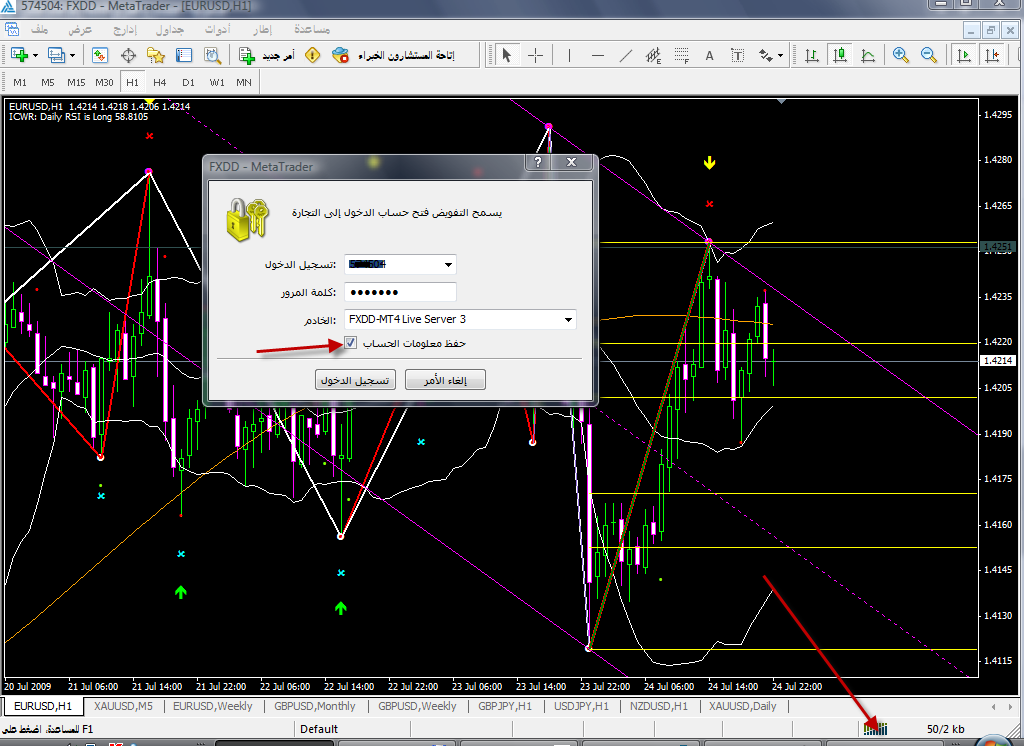Image resolution: width=1024 pixels, height=746 pixels.
Task: Toggle chart Auto Scroll icon
Action: [964, 56]
